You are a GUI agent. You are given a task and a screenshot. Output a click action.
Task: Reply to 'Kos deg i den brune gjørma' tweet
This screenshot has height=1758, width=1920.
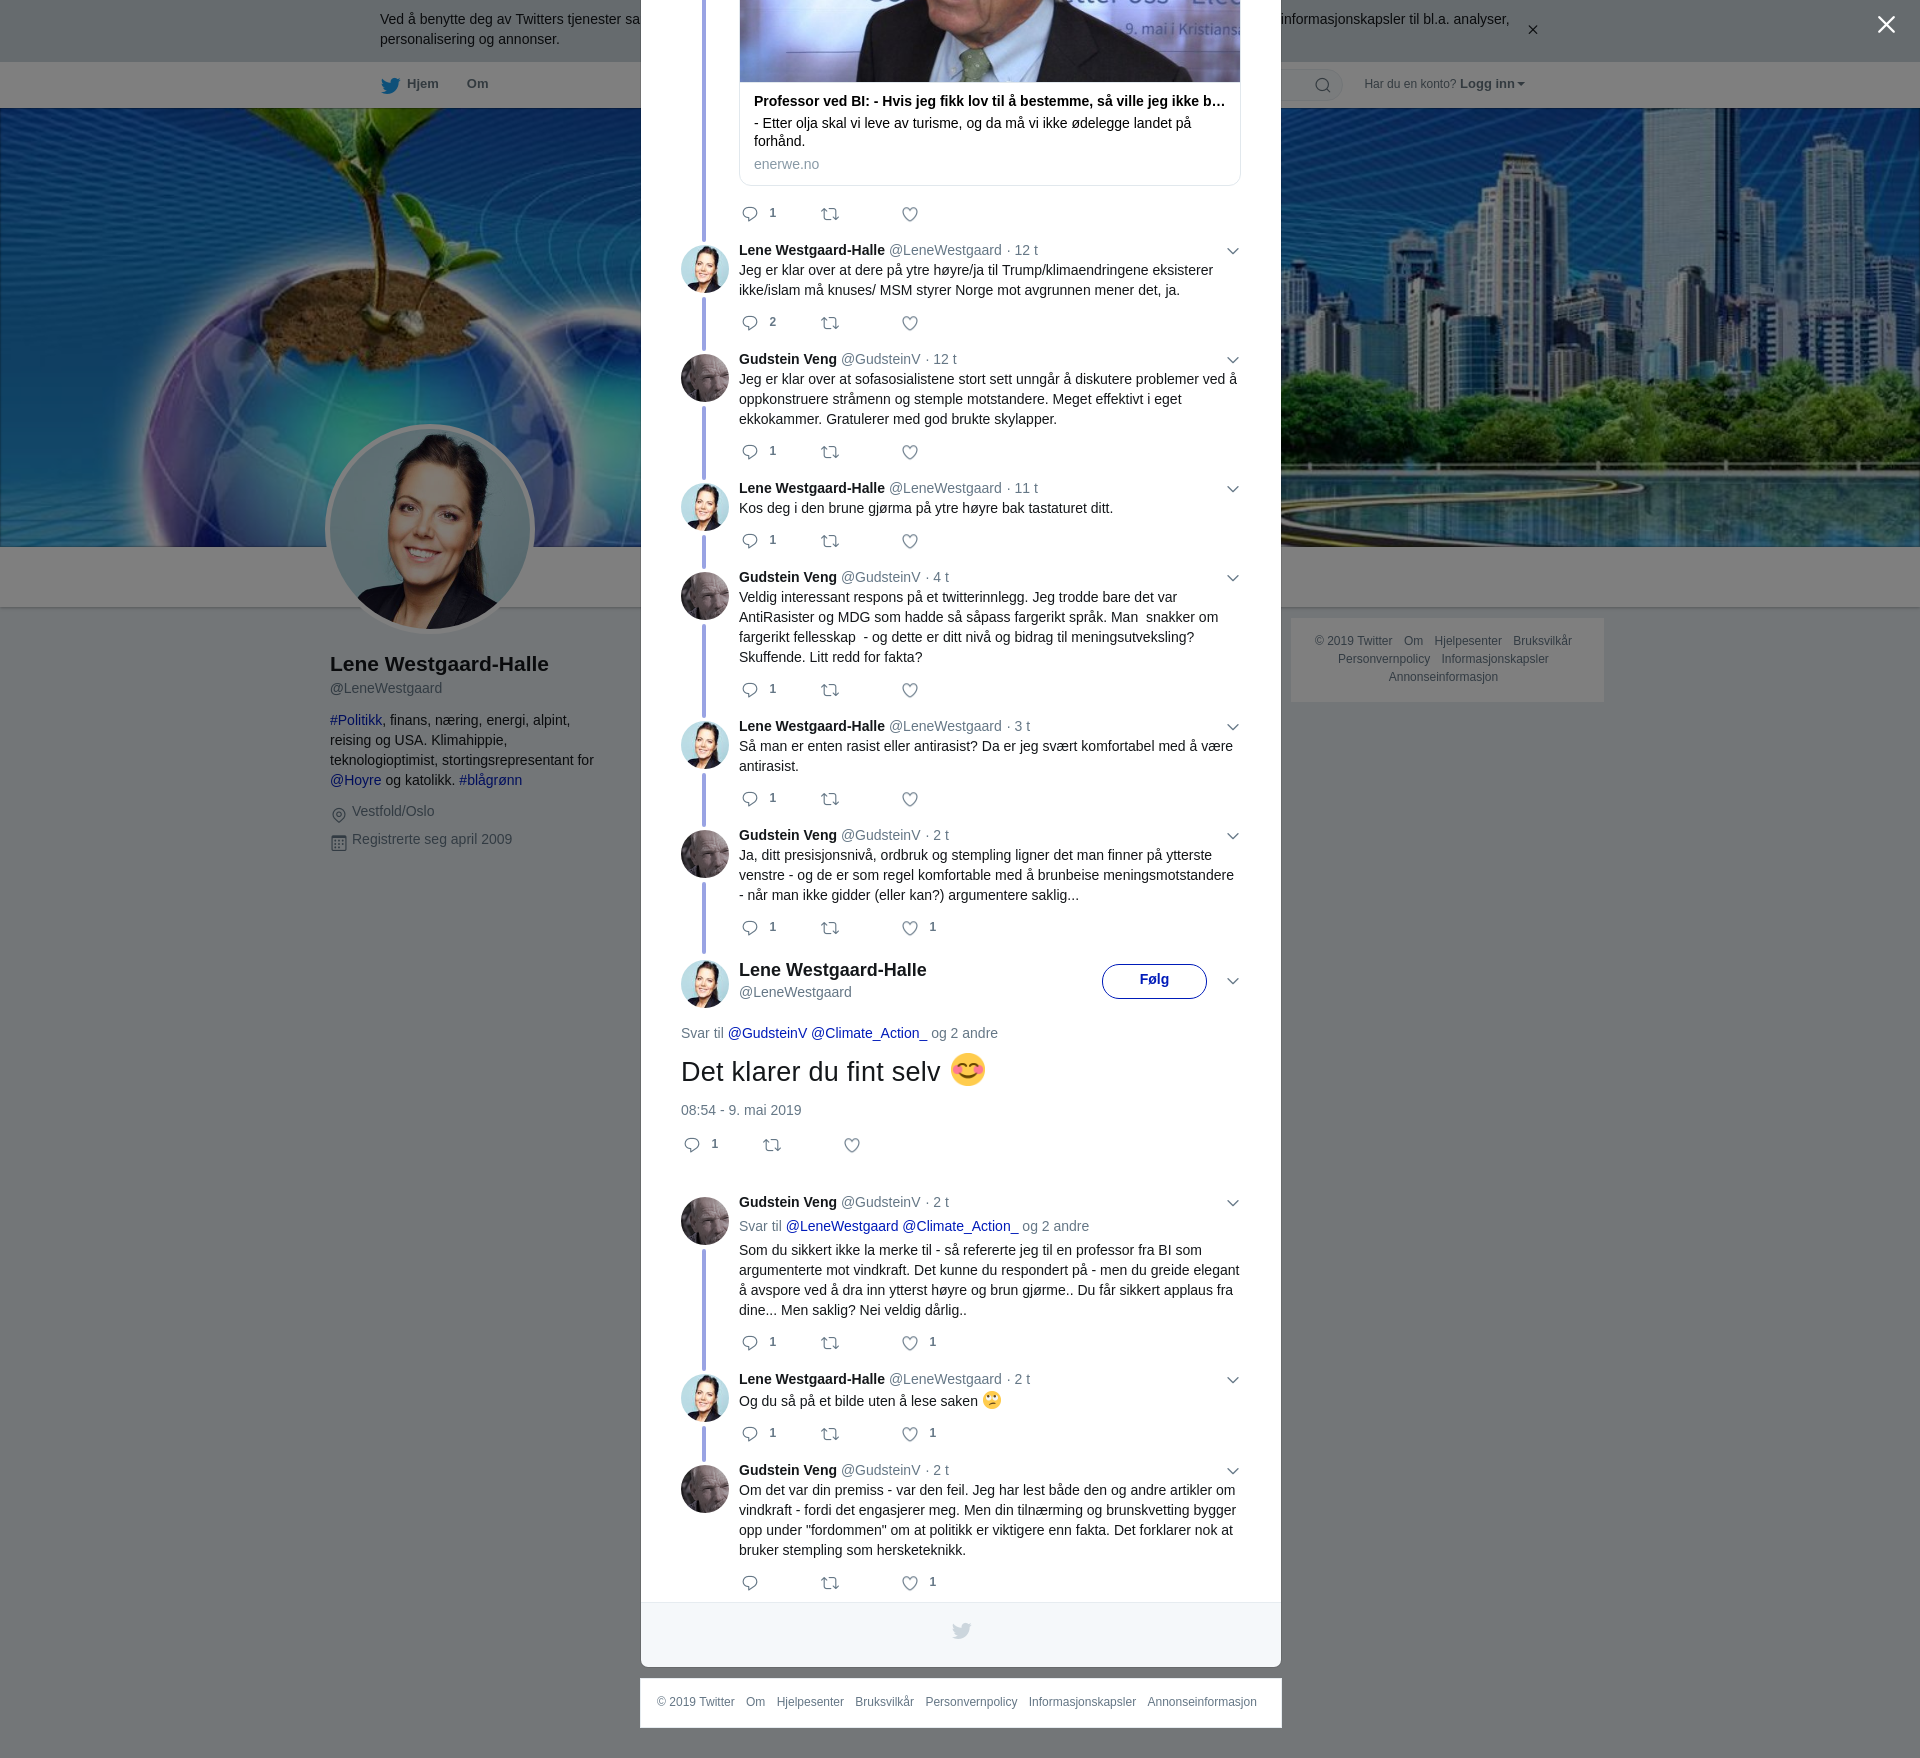(750, 541)
